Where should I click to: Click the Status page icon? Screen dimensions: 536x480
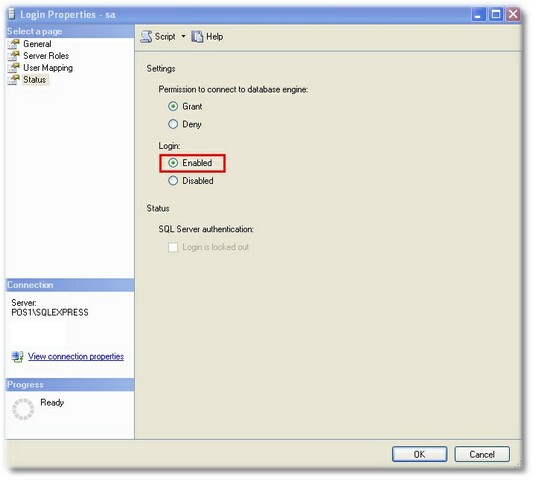[14, 80]
